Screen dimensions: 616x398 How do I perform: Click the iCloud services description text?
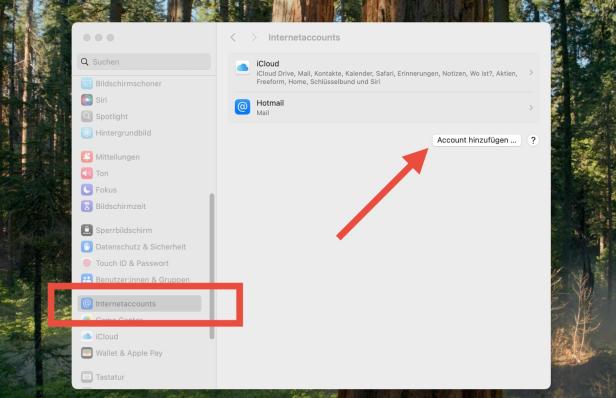pyautogui.click(x=387, y=77)
